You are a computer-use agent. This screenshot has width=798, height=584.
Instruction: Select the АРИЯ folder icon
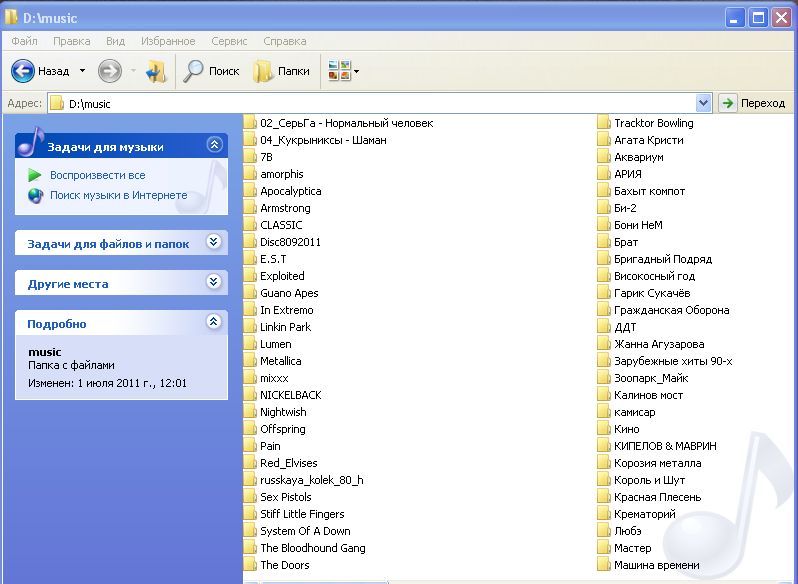pyautogui.click(x=604, y=174)
